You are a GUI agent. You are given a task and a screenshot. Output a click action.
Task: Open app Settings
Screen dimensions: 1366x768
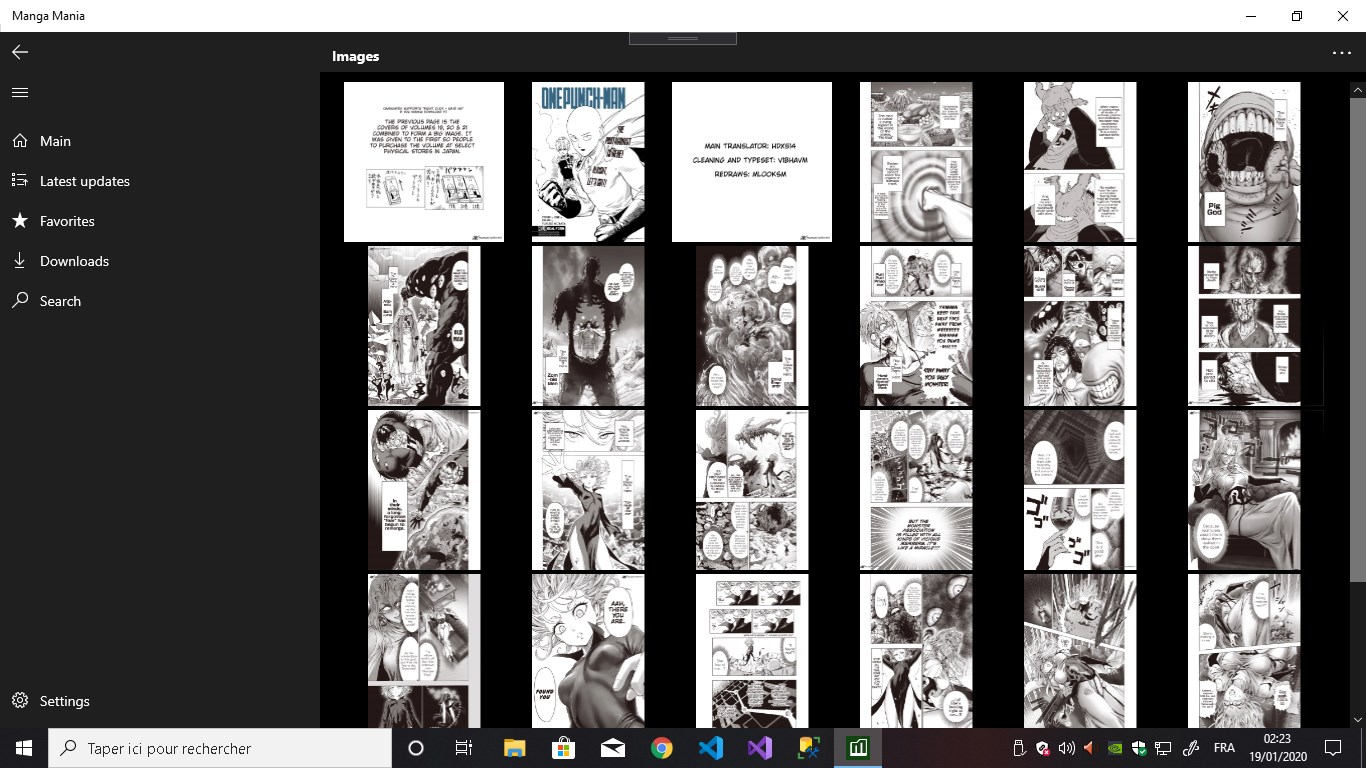(160, 701)
